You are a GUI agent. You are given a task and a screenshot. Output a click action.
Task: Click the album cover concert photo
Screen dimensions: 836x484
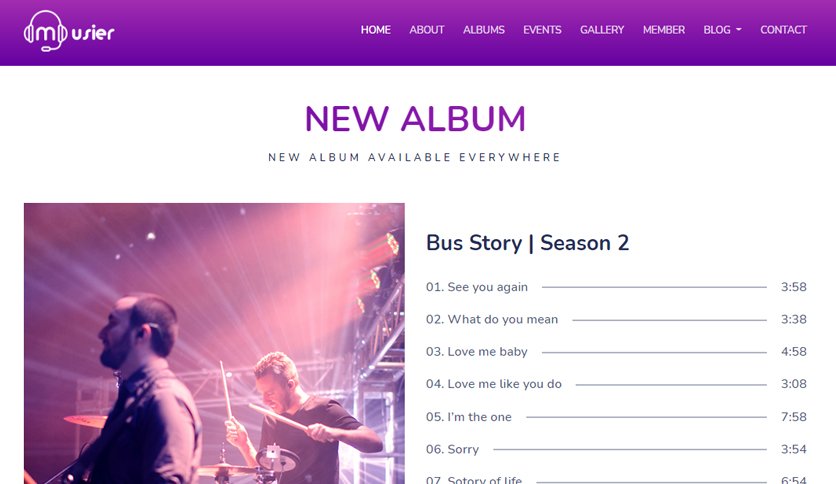[x=214, y=343]
